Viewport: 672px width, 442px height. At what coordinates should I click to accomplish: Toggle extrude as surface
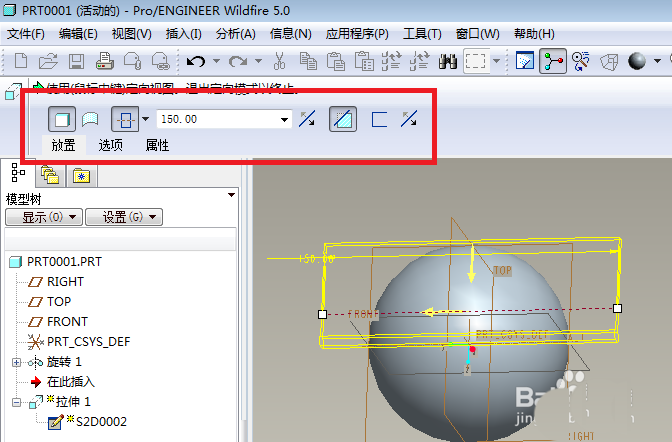[x=90, y=119]
